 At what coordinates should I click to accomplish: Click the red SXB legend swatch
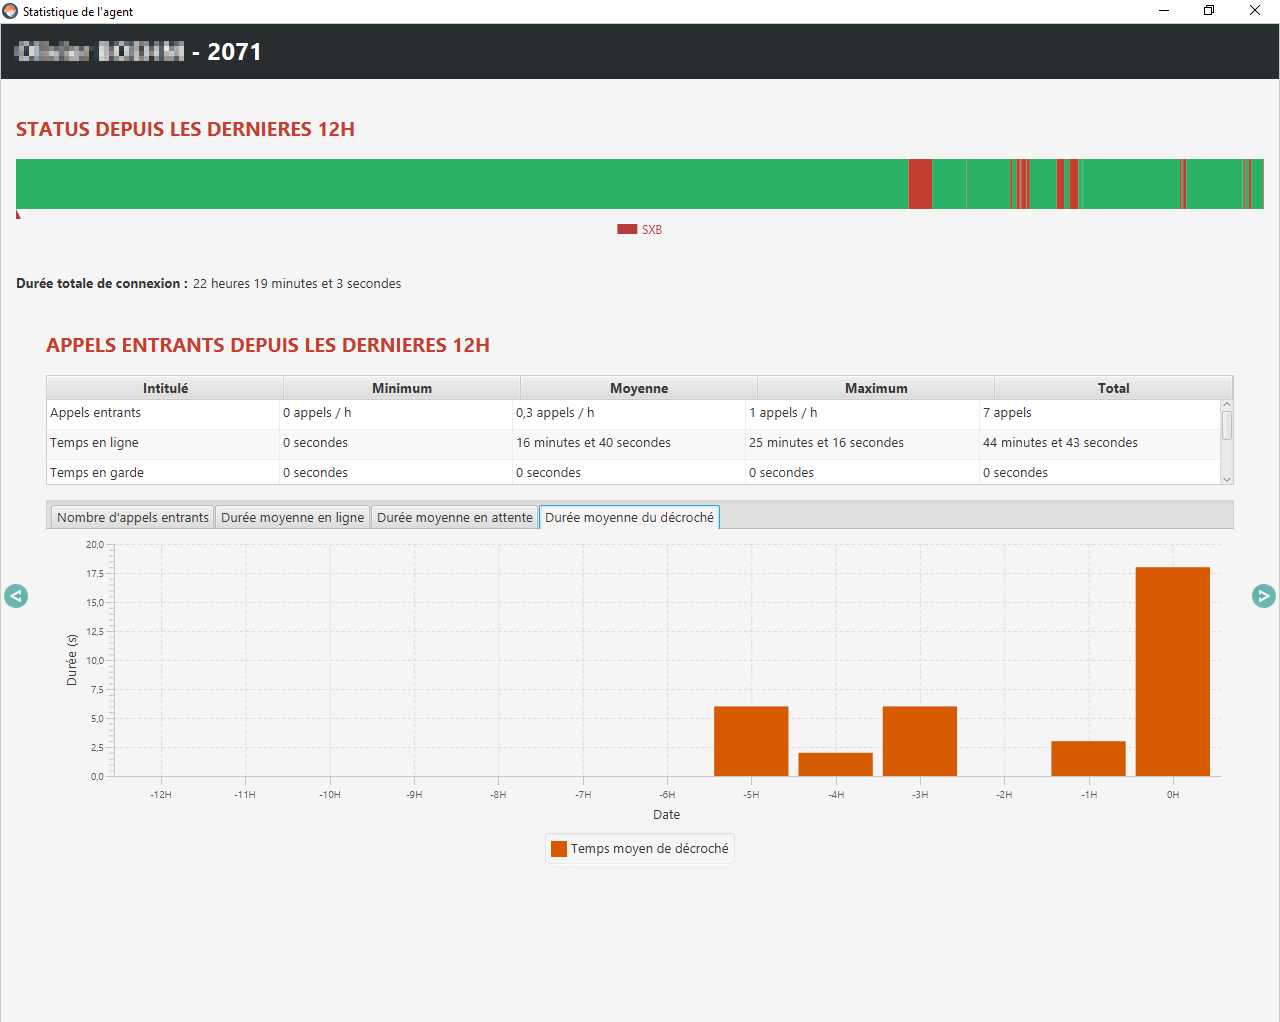pos(627,229)
